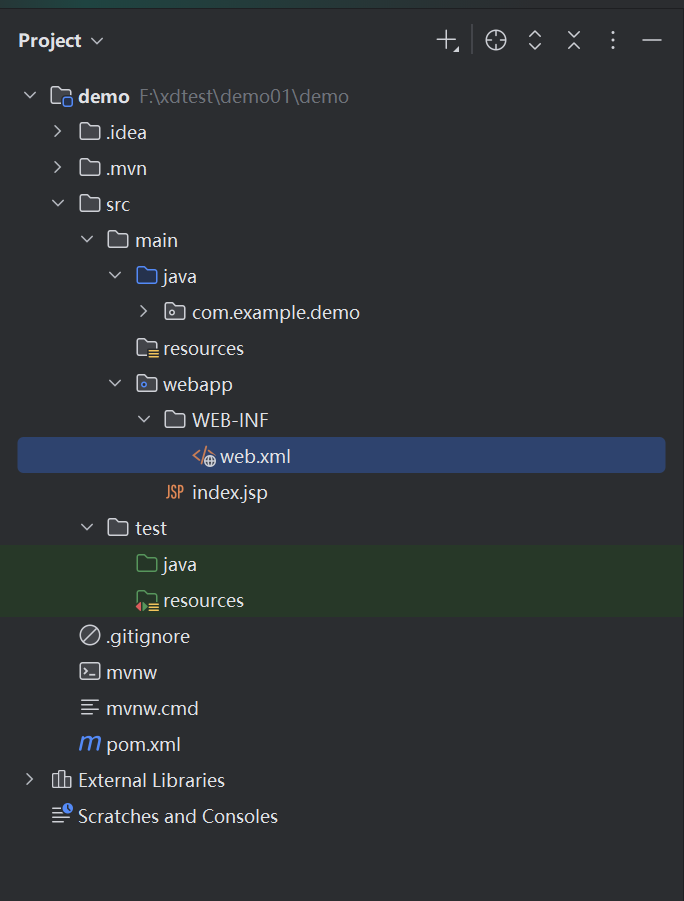Expand External Libraries node
Image resolution: width=684 pixels, height=901 pixels.
[x=29, y=780]
